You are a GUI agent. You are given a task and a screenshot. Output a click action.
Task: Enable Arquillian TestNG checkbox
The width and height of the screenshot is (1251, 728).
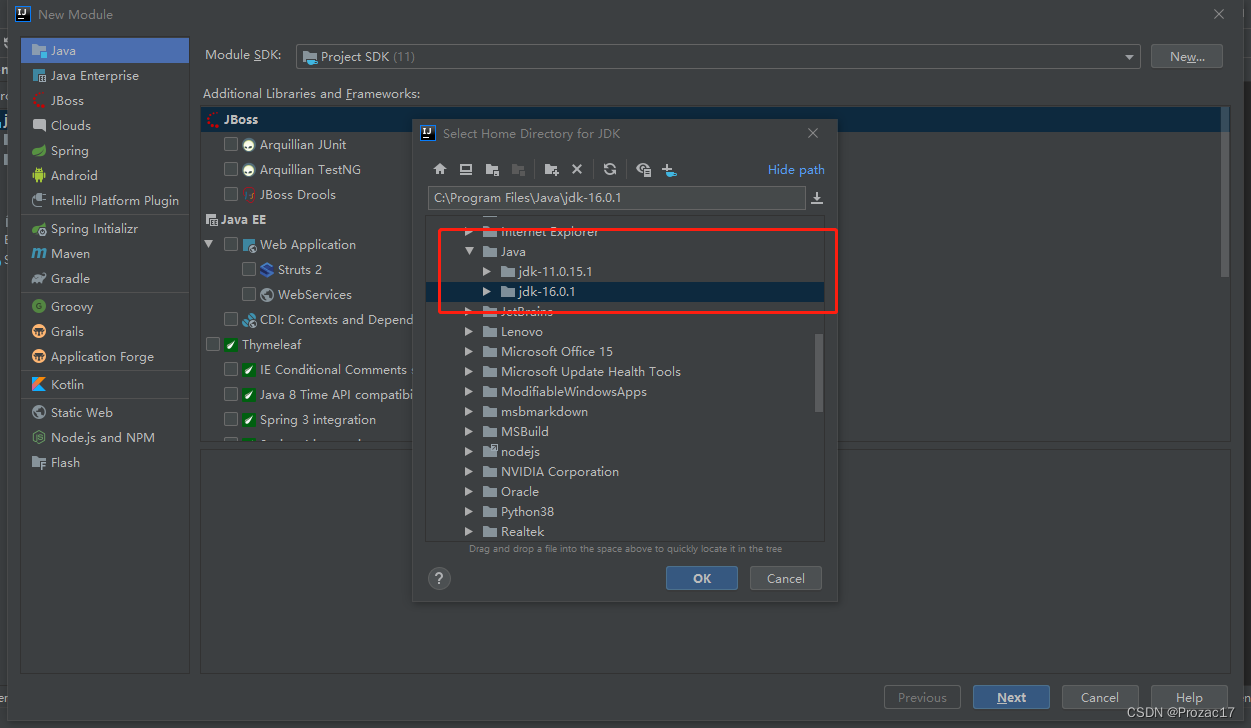[x=231, y=169]
